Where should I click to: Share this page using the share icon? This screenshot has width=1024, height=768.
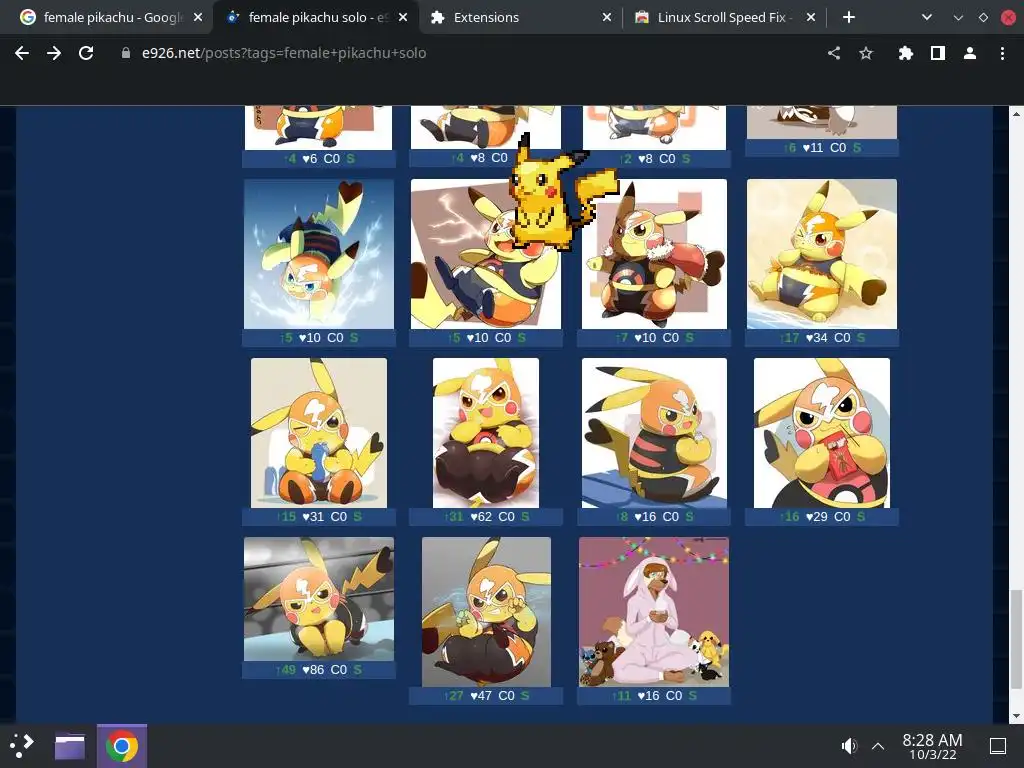click(x=834, y=53)
